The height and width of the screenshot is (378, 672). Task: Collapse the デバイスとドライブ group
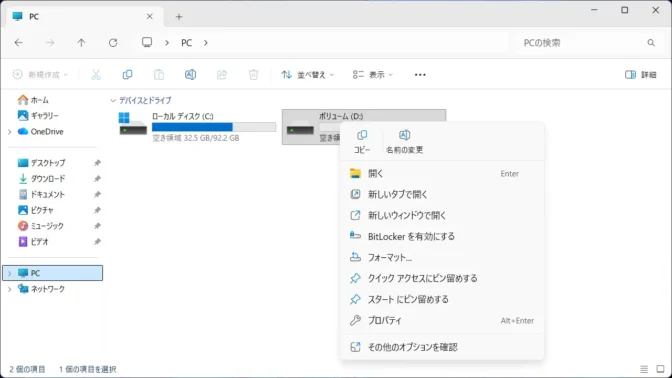point(113,100)
